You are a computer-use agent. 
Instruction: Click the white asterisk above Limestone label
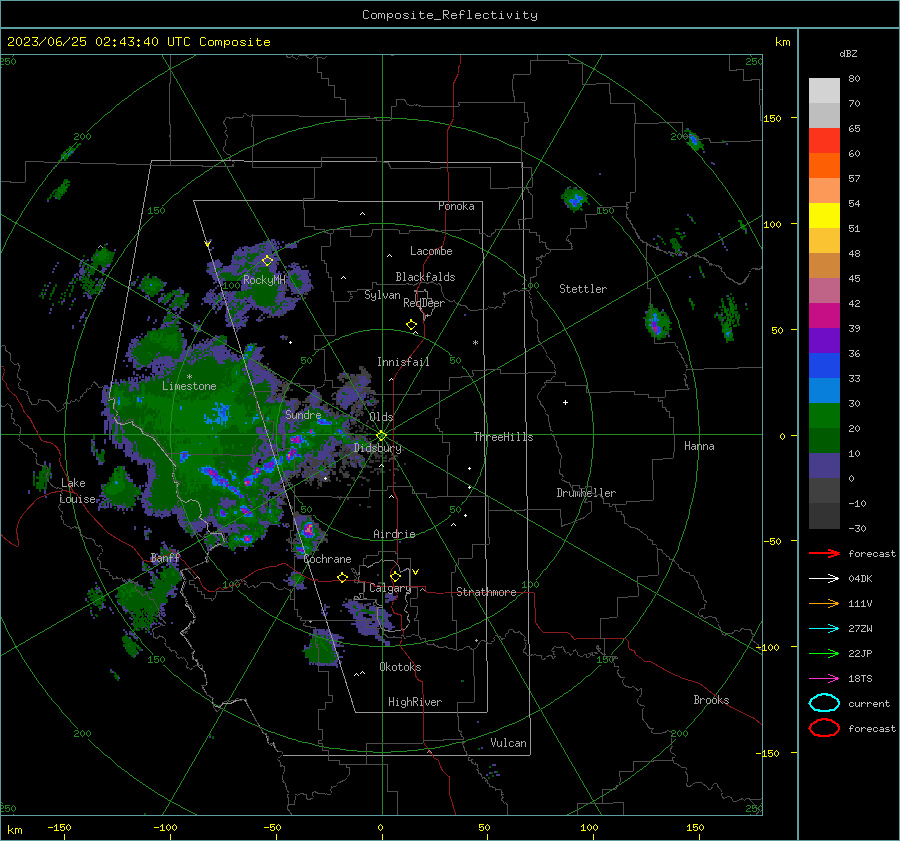[x=189, y=377]
